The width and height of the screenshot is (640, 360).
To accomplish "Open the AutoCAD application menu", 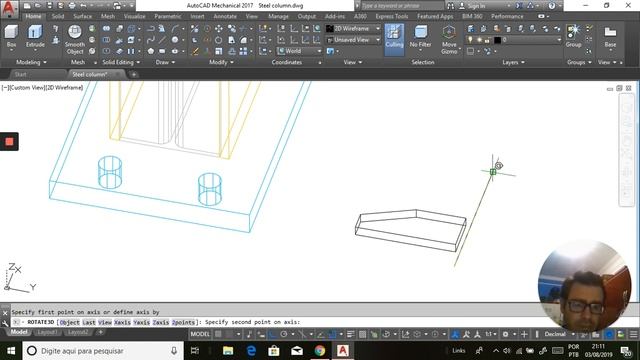I will tap(9, 9).
